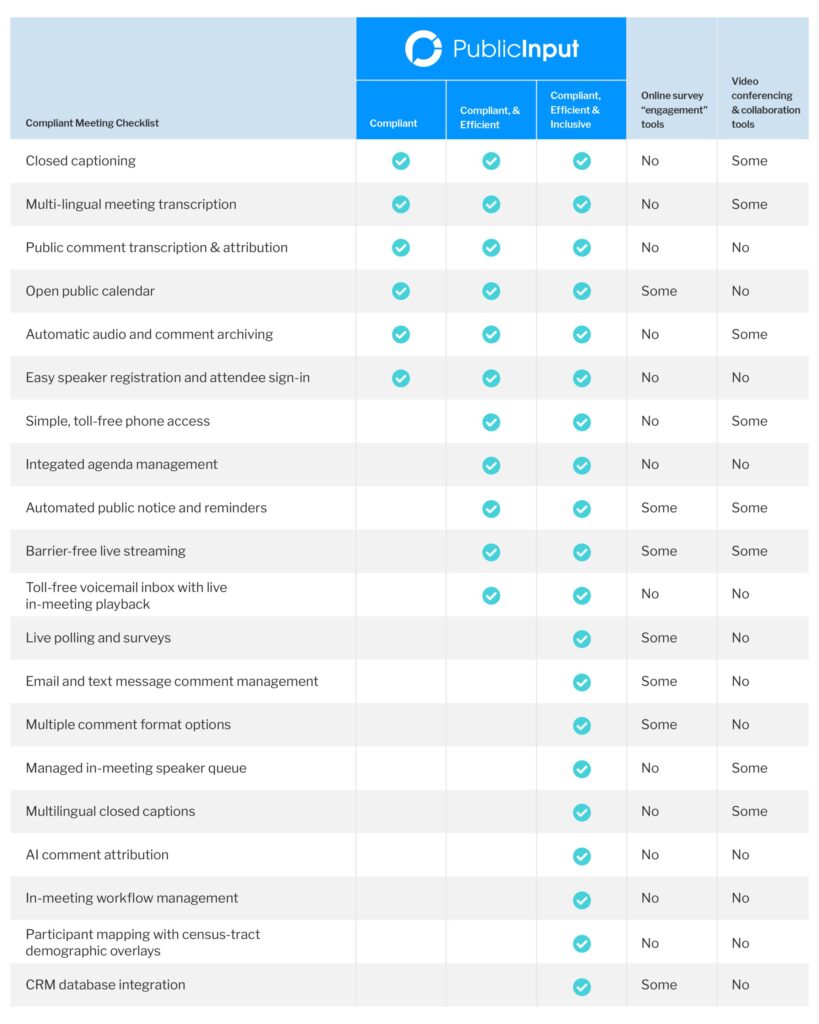Screen dimensions: 819x1024
Task: Click the AI comment attribution checkmark
Action: tap(582, 856)
